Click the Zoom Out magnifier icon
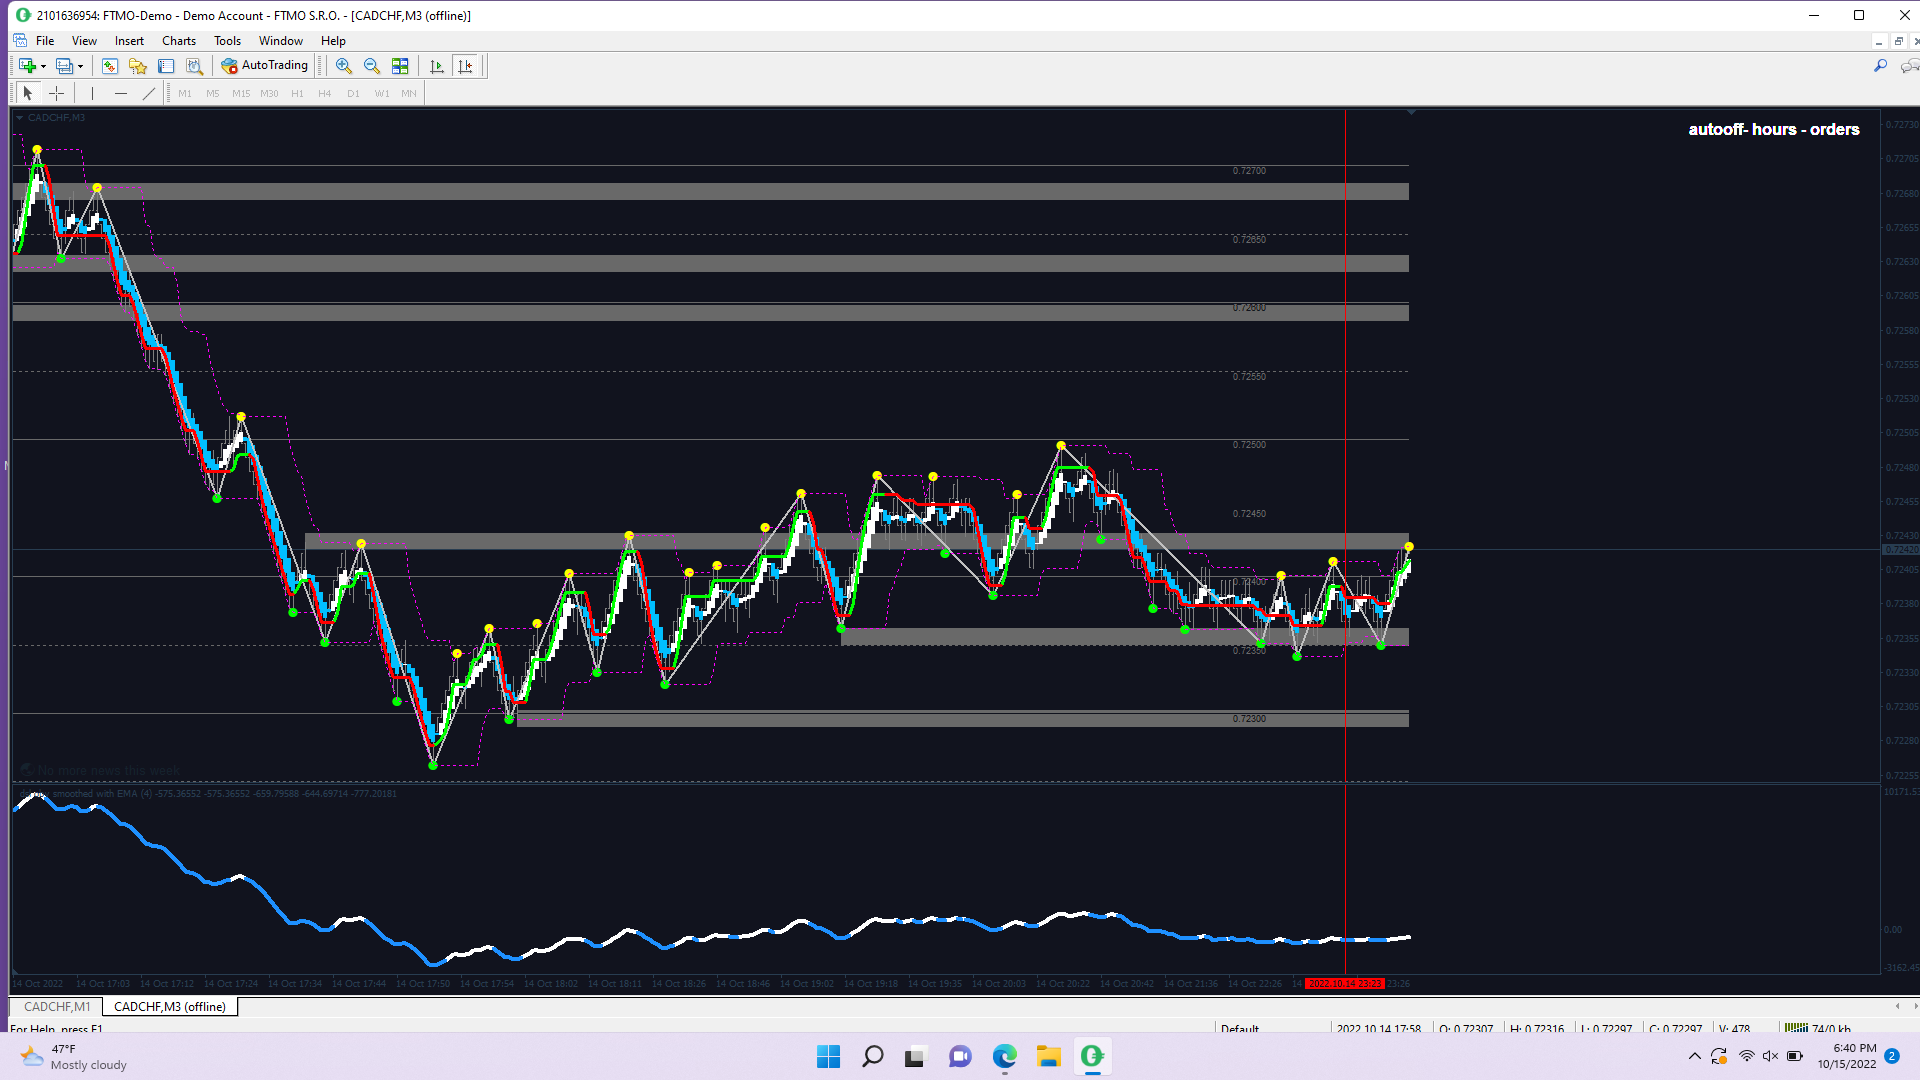This screenshot has width=1920, height=1080. coord(372,66)
